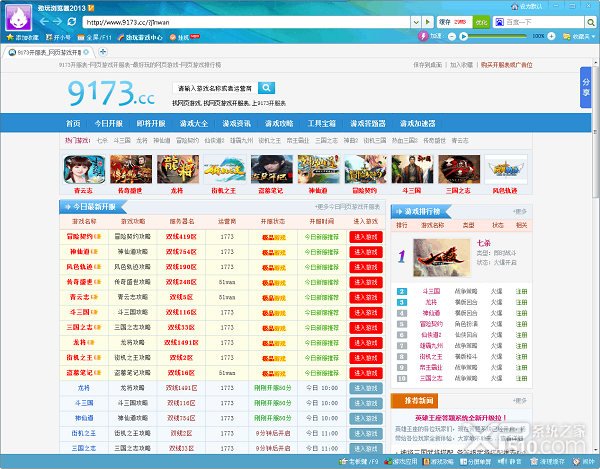The image size is (600, 469).
Task: Click the purple flame browser logo
Action: click(x=18, y=18)
